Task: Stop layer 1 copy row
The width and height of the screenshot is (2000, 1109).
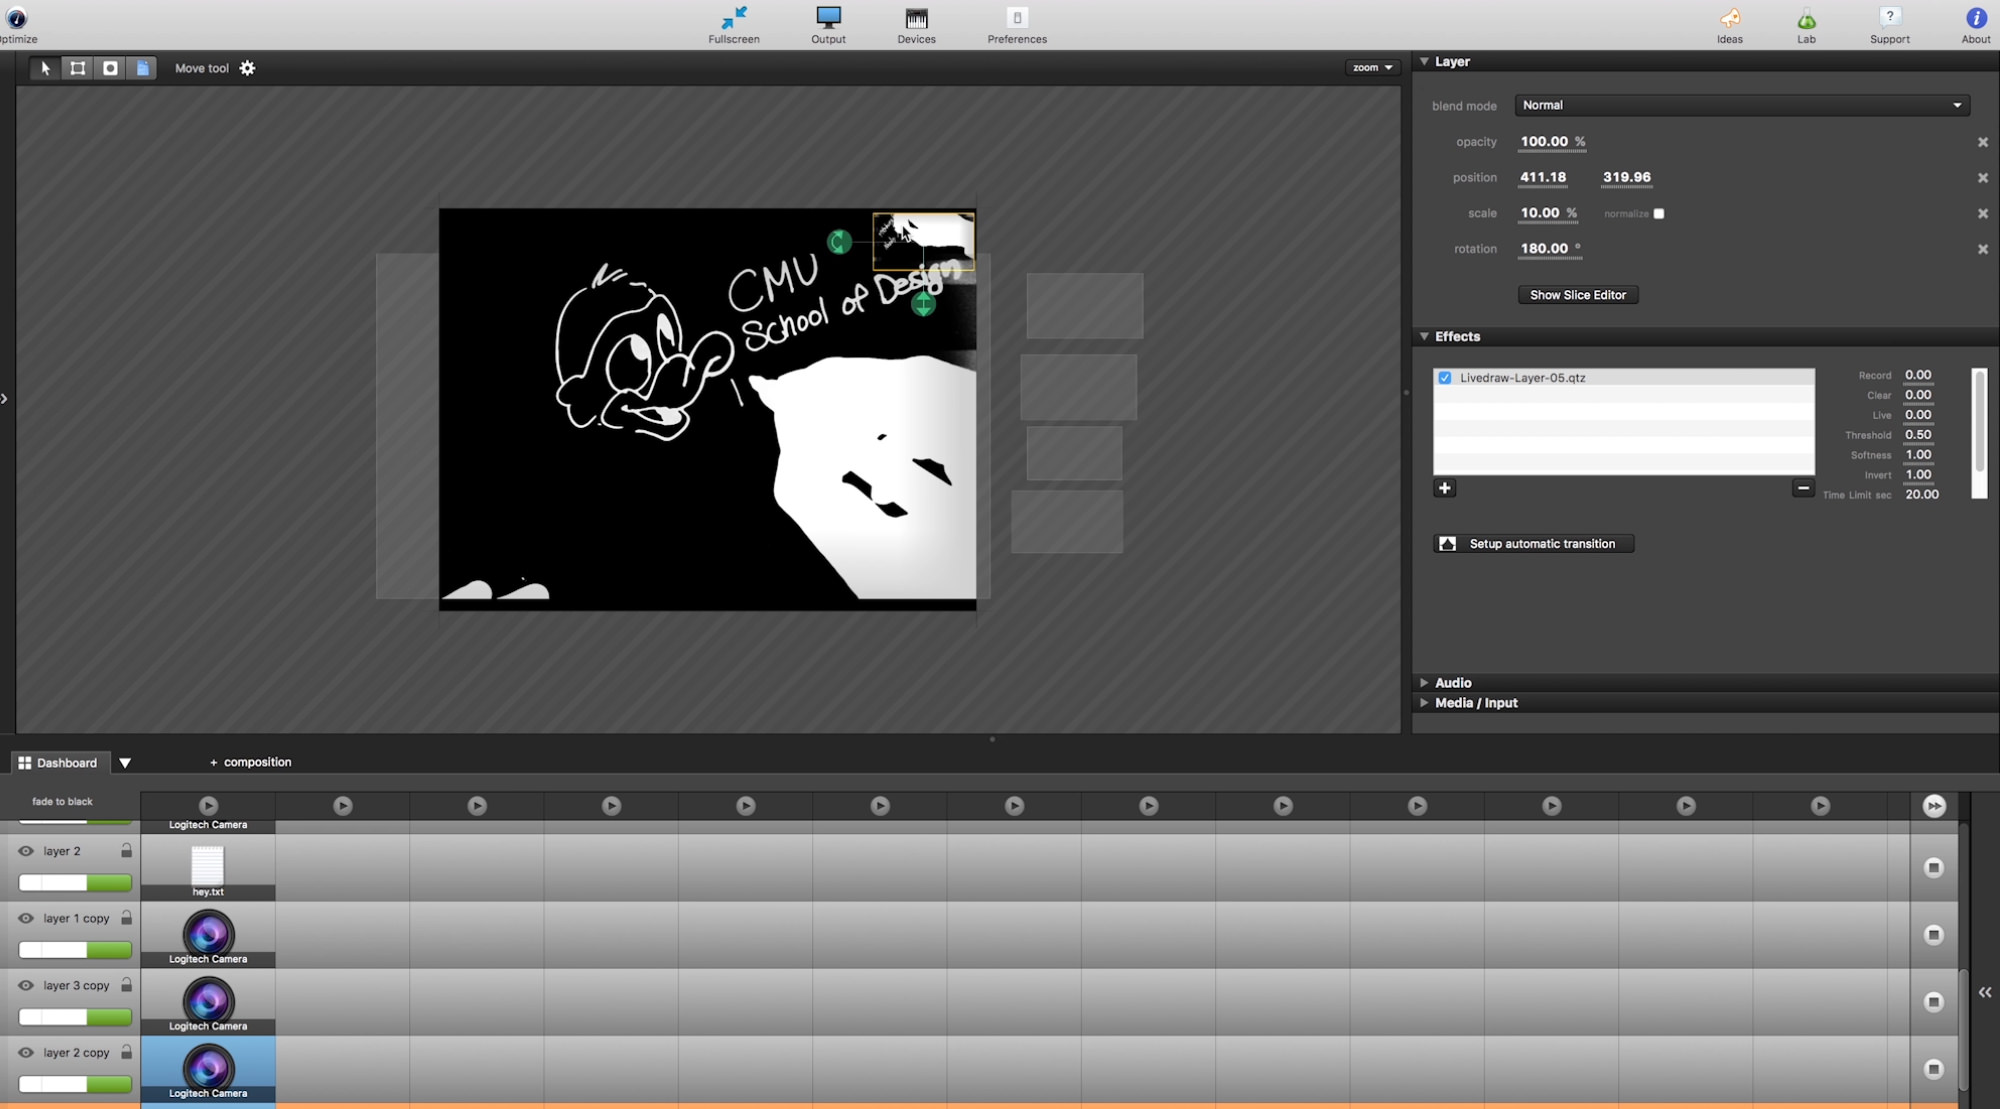Action: 1934,935
